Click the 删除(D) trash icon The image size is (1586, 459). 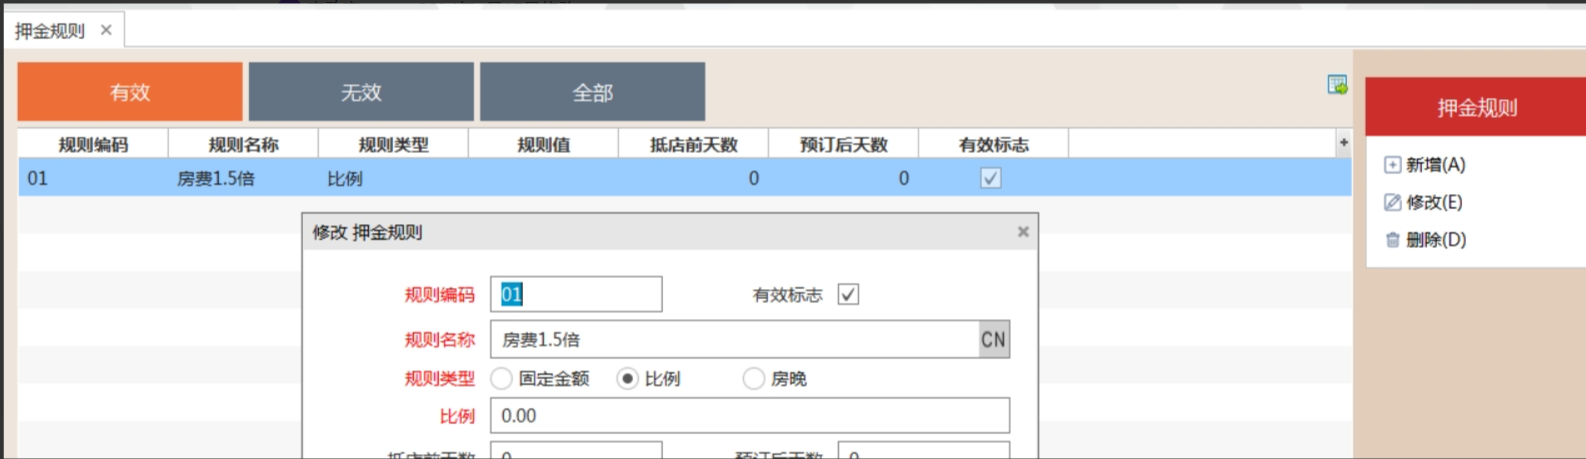(1392, 240)
